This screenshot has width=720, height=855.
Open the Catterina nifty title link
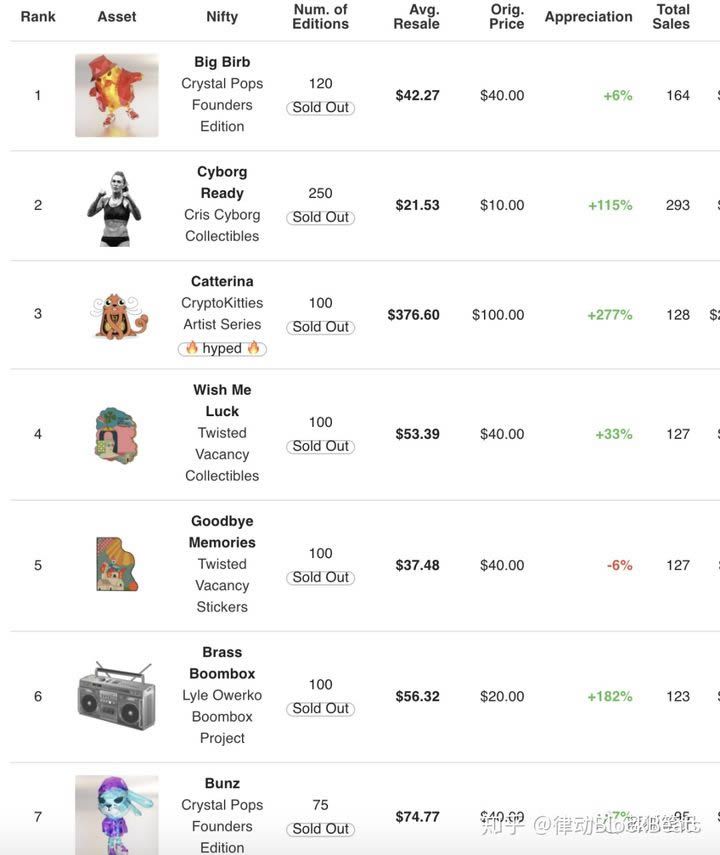[x=222, y=281]
